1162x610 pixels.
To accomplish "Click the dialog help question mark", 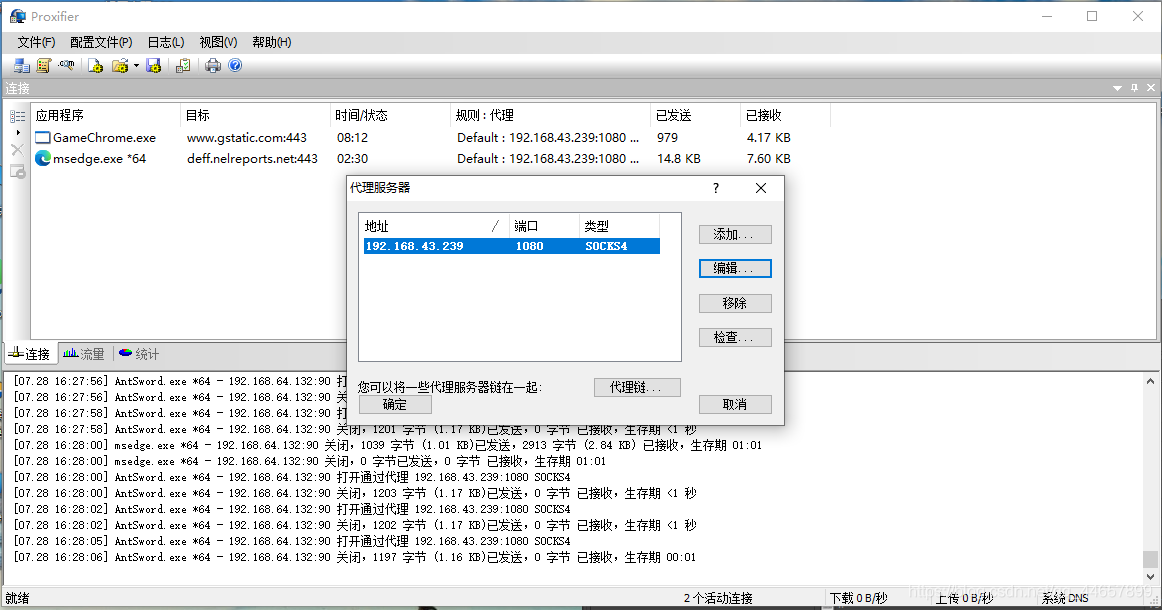I will pyautogui.click(x=716, y=188).
